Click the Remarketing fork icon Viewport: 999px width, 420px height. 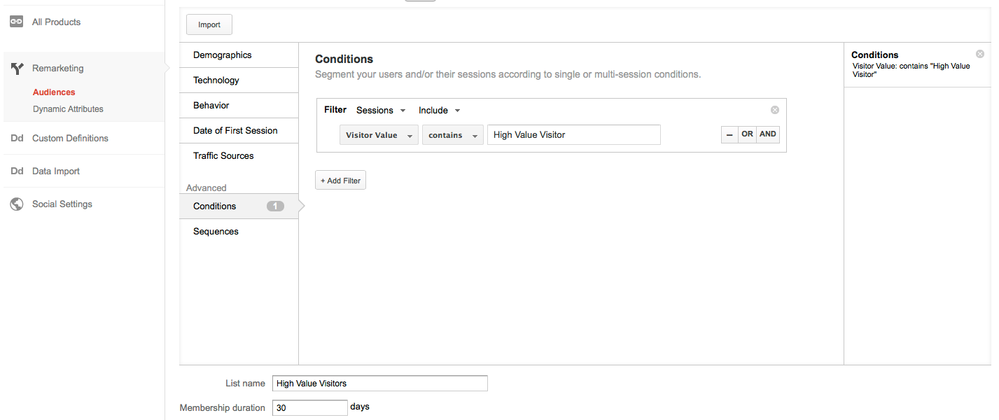17,68
